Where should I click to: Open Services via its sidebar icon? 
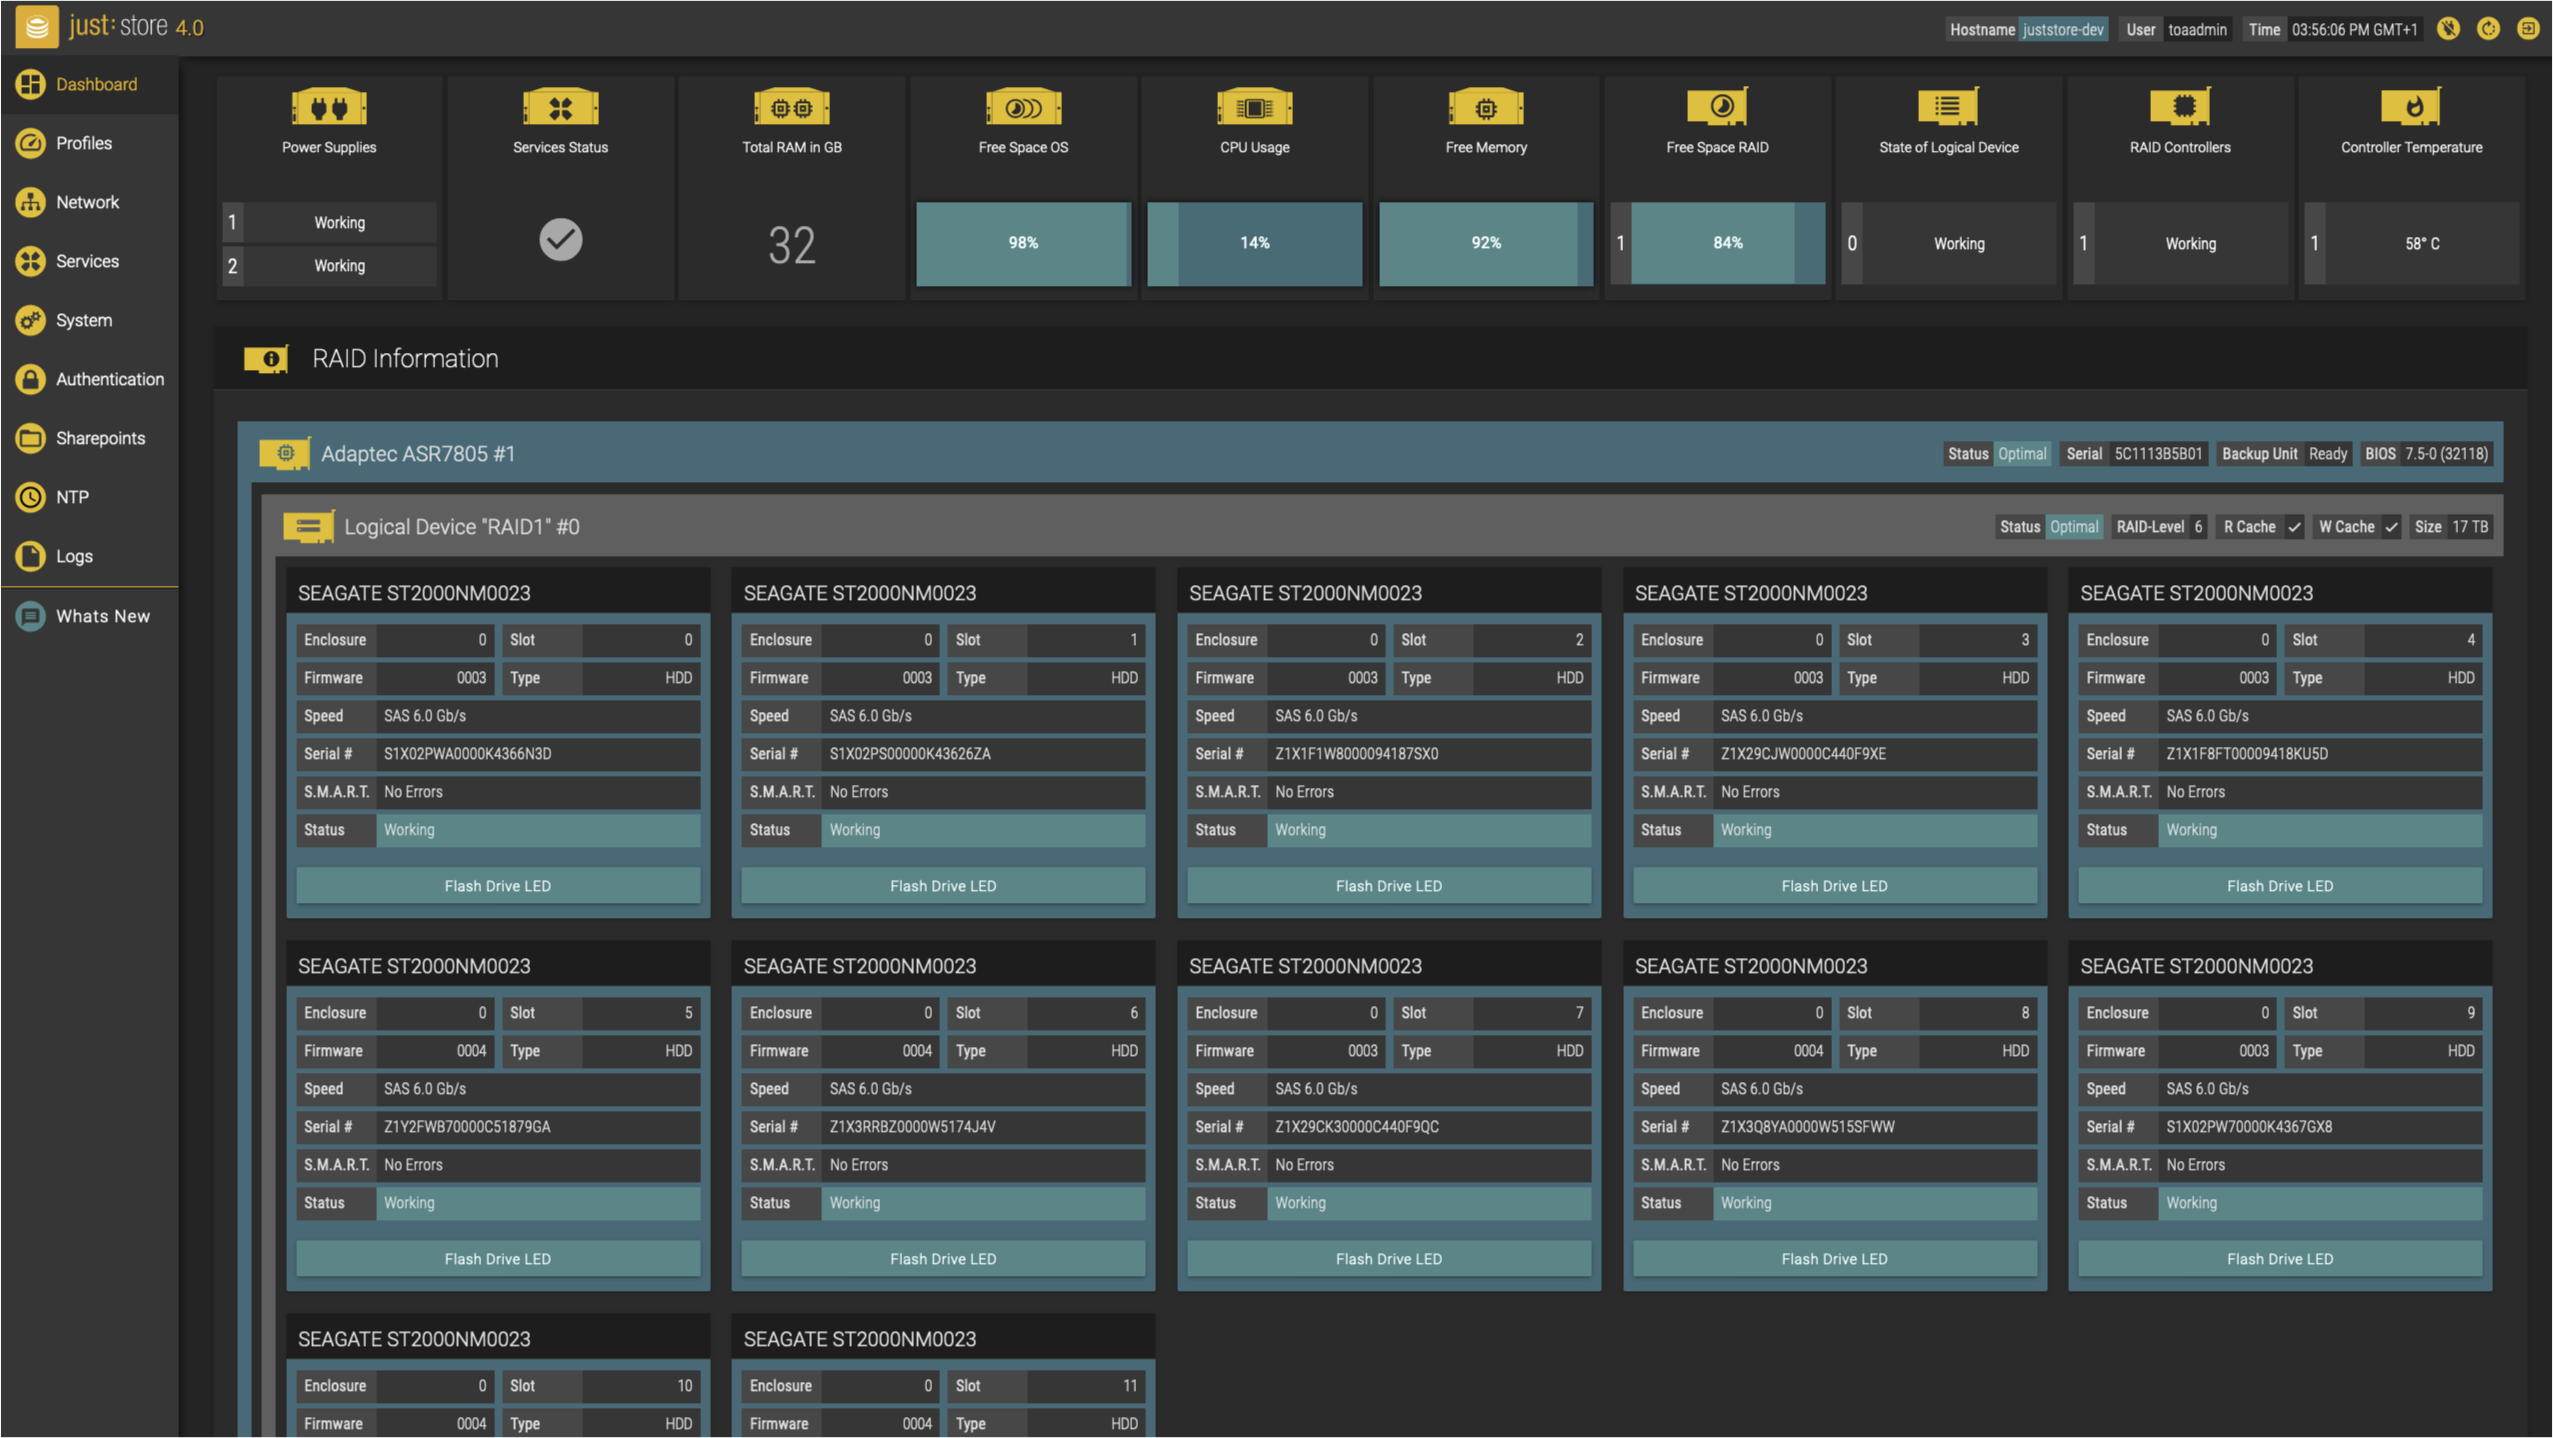[x=30, y=261]
